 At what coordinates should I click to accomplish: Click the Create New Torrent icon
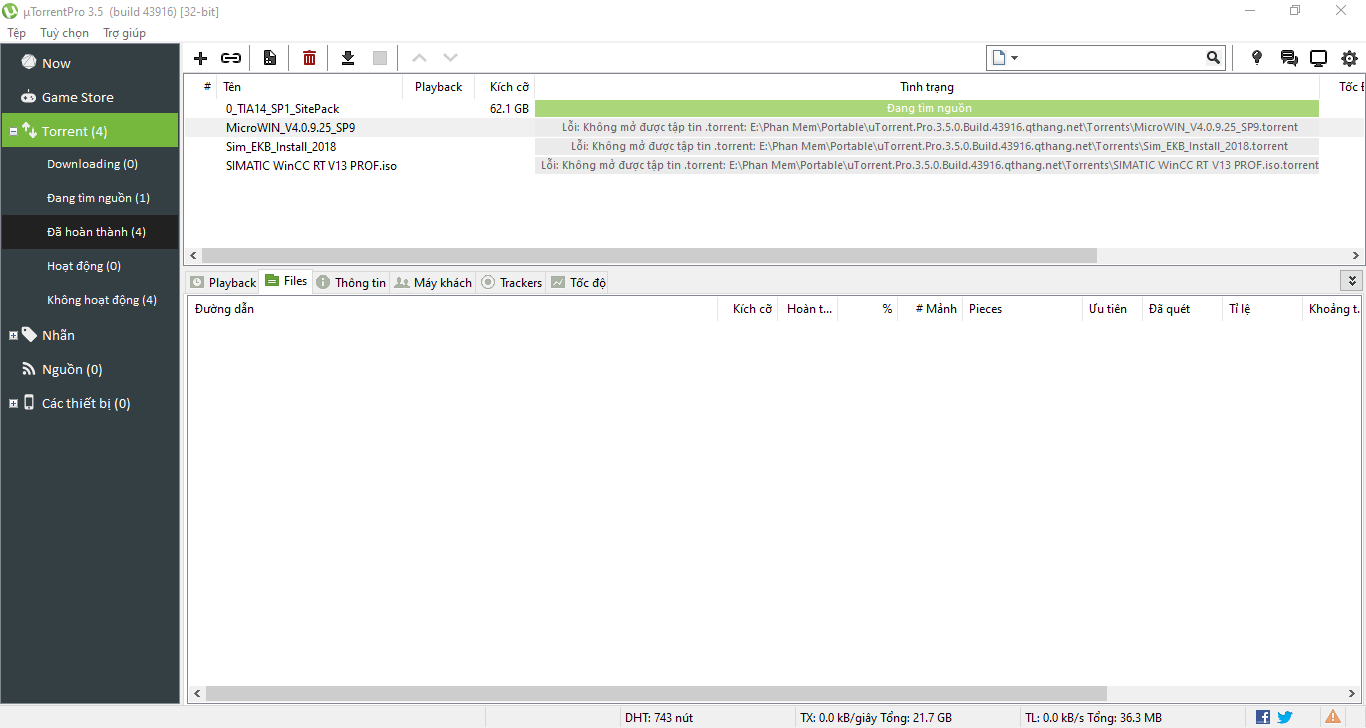click(x=270, y=58)
